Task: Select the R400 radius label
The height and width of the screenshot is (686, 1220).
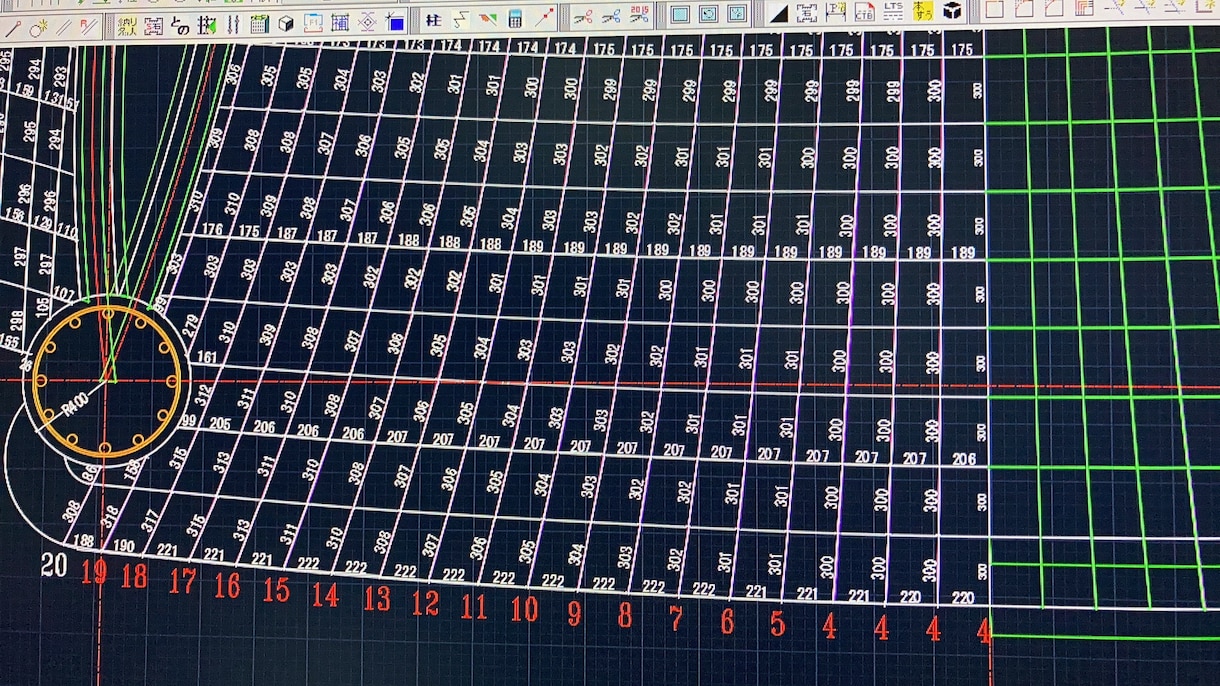Action: point(74,405)
